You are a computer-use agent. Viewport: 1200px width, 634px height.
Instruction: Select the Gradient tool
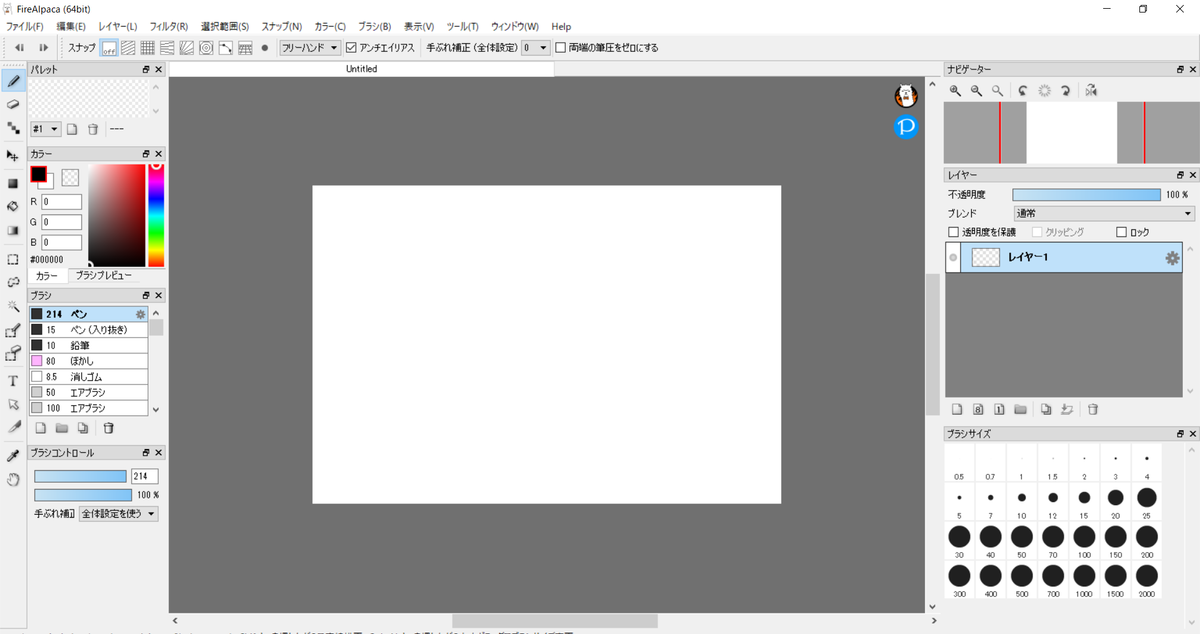coord(13,230)
